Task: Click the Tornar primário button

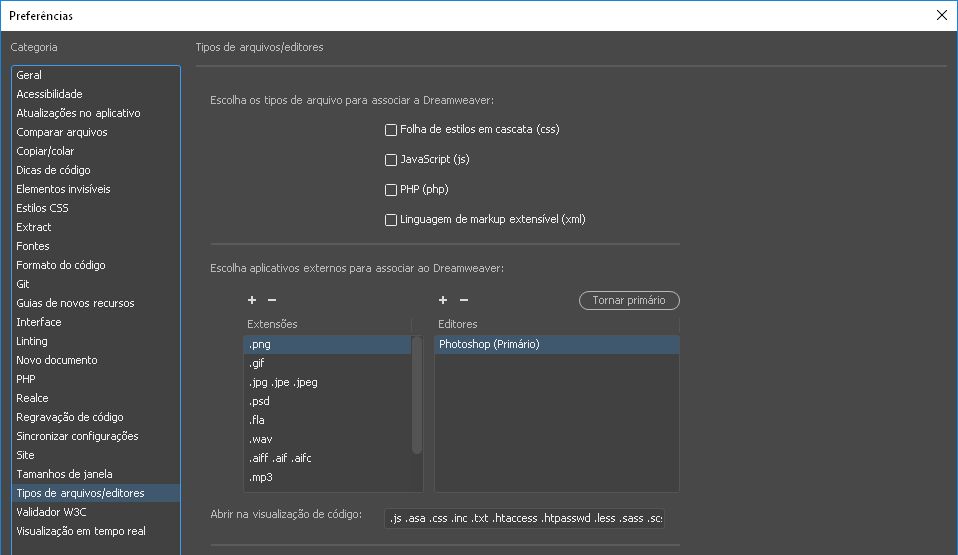Action: (x=629, y=300)
